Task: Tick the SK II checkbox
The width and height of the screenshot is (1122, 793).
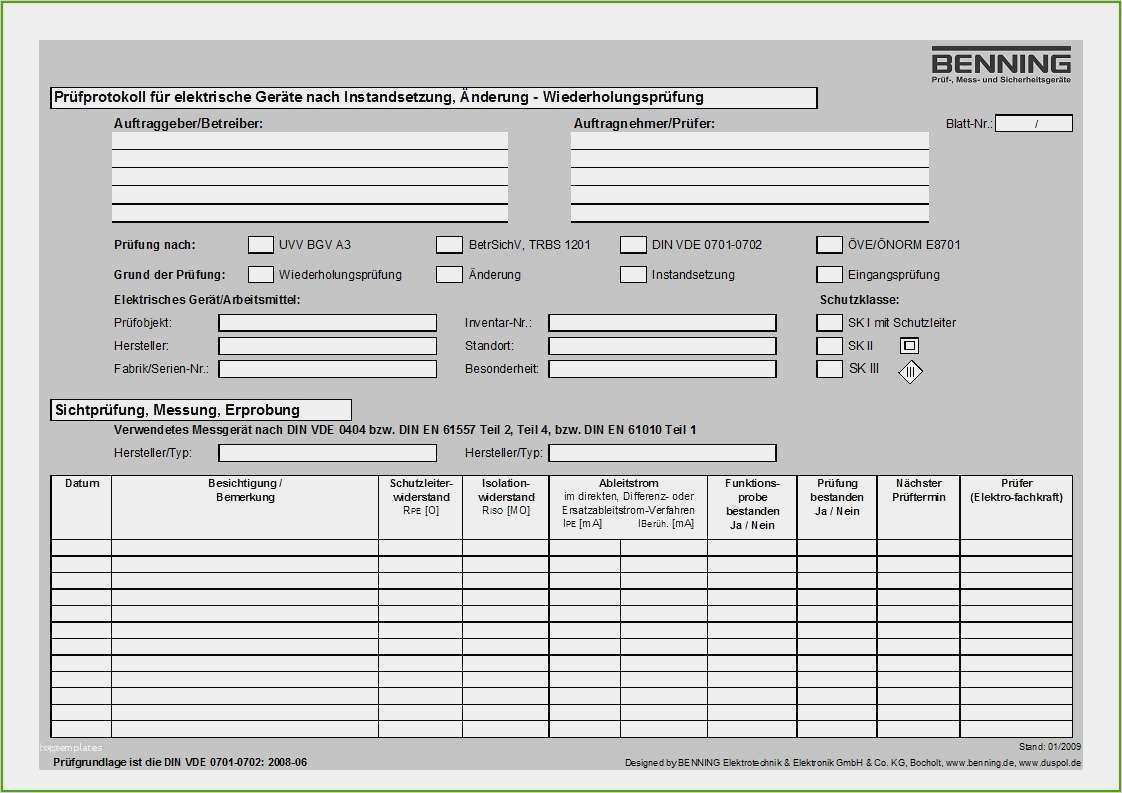Action: [829, 346]
